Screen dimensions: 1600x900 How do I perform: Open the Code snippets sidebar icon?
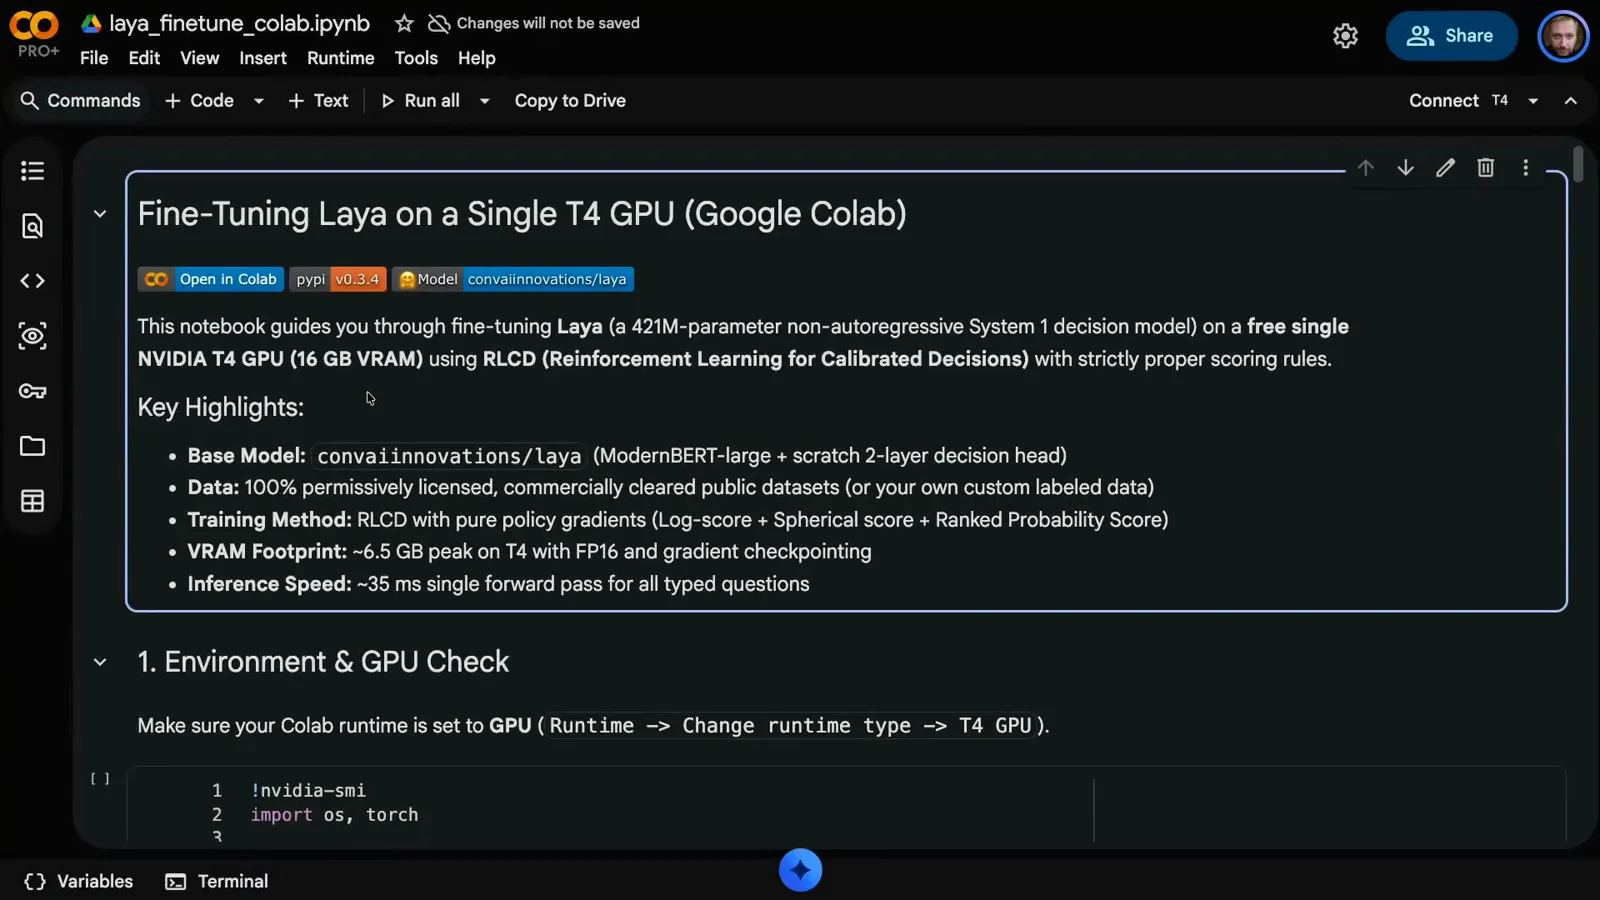pyautogui.click(x=32, y=281)
